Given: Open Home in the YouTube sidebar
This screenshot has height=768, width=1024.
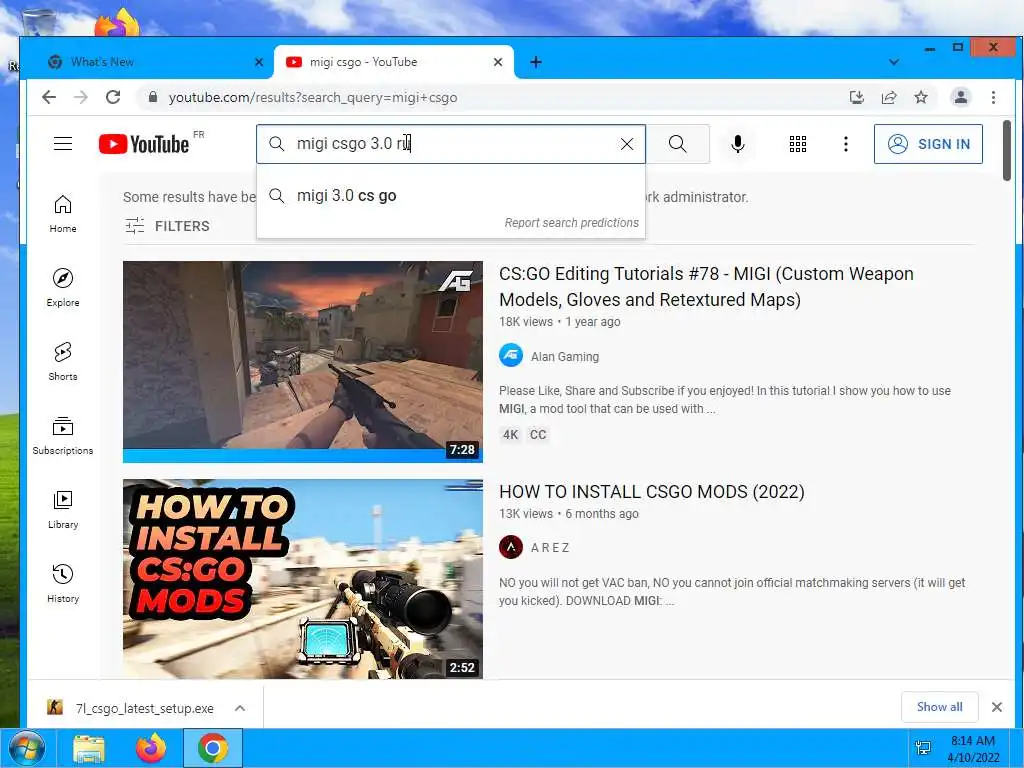Looking at the screenshot, I should pos(63,214).
